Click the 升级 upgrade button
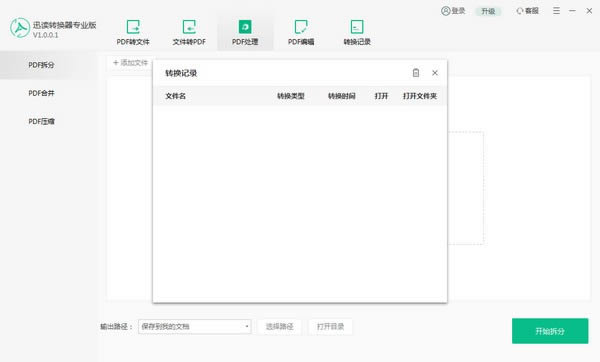600x362 pixels. tap(488, 11)
